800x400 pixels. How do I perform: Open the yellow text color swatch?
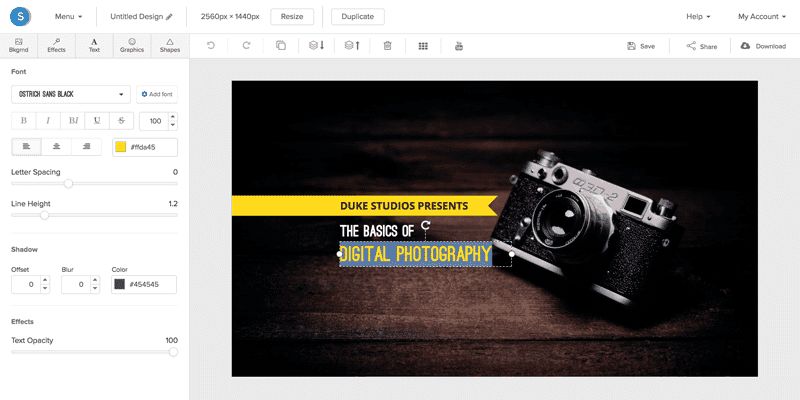click(x=120, y=147)
